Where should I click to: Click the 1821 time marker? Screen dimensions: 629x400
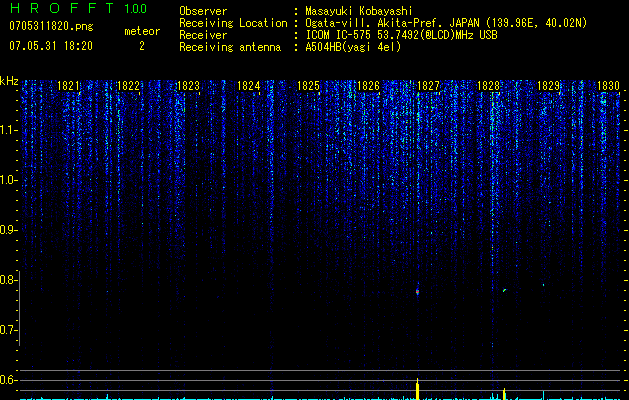(68, 86)
